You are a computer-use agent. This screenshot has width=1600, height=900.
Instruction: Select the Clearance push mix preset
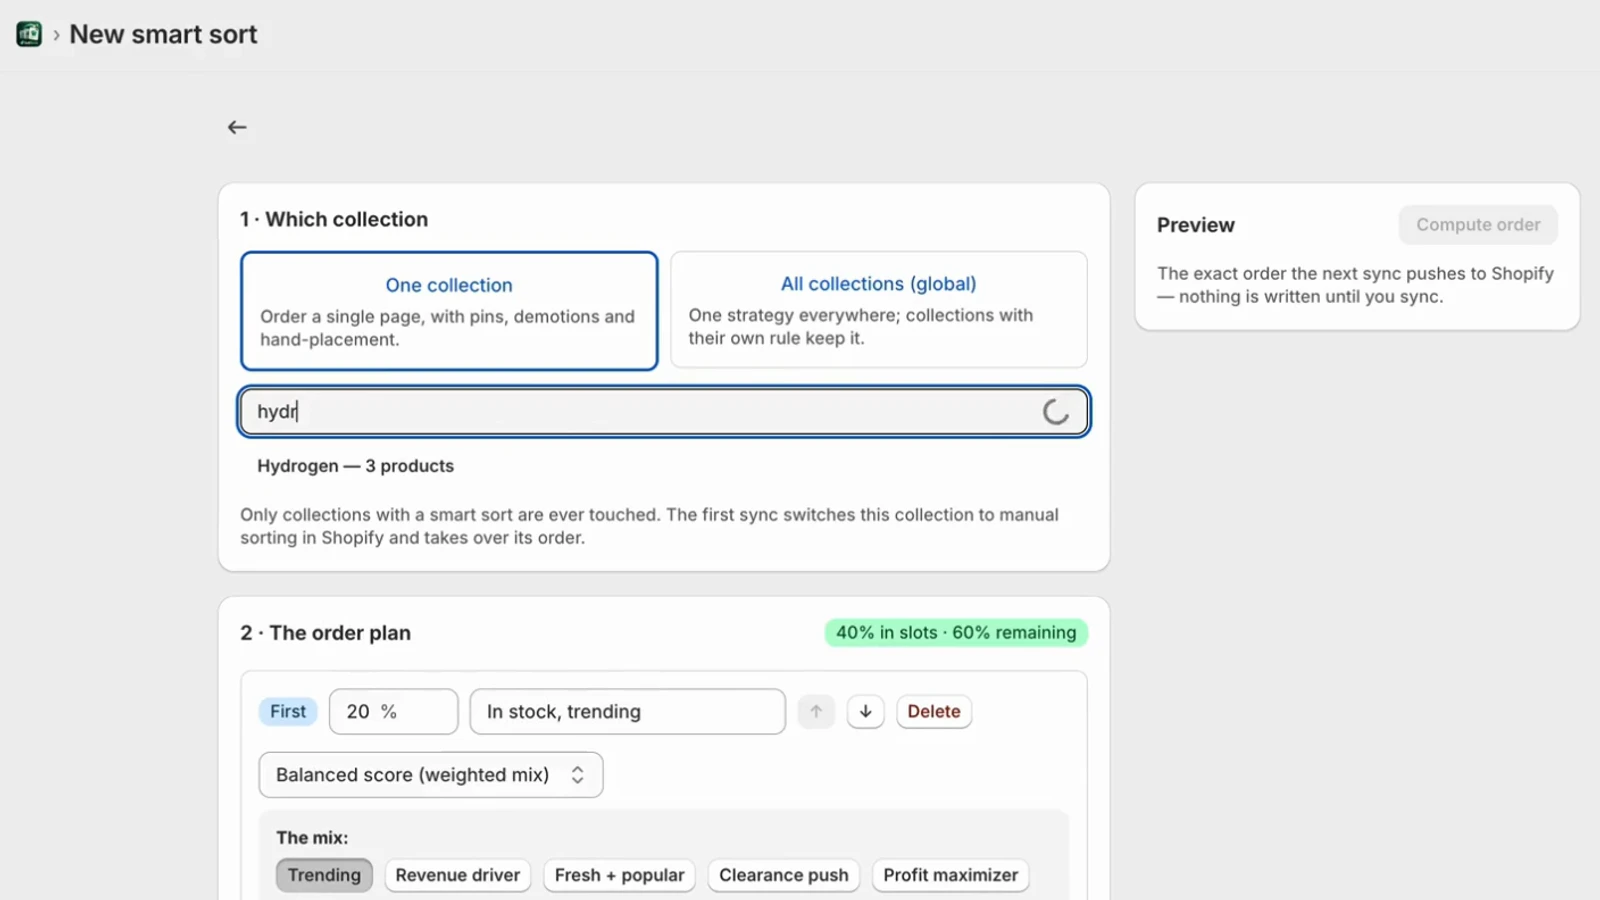784,875
